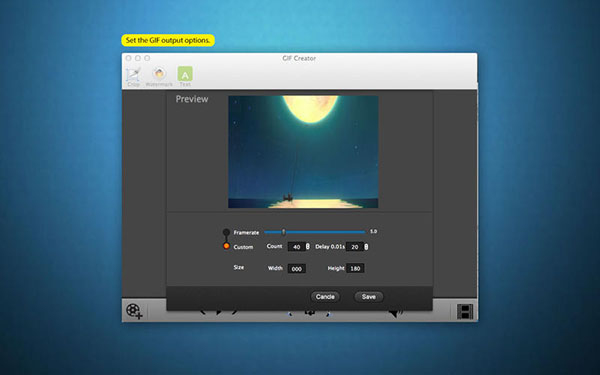Click the 5.0 framerate value

click(373, 232)
